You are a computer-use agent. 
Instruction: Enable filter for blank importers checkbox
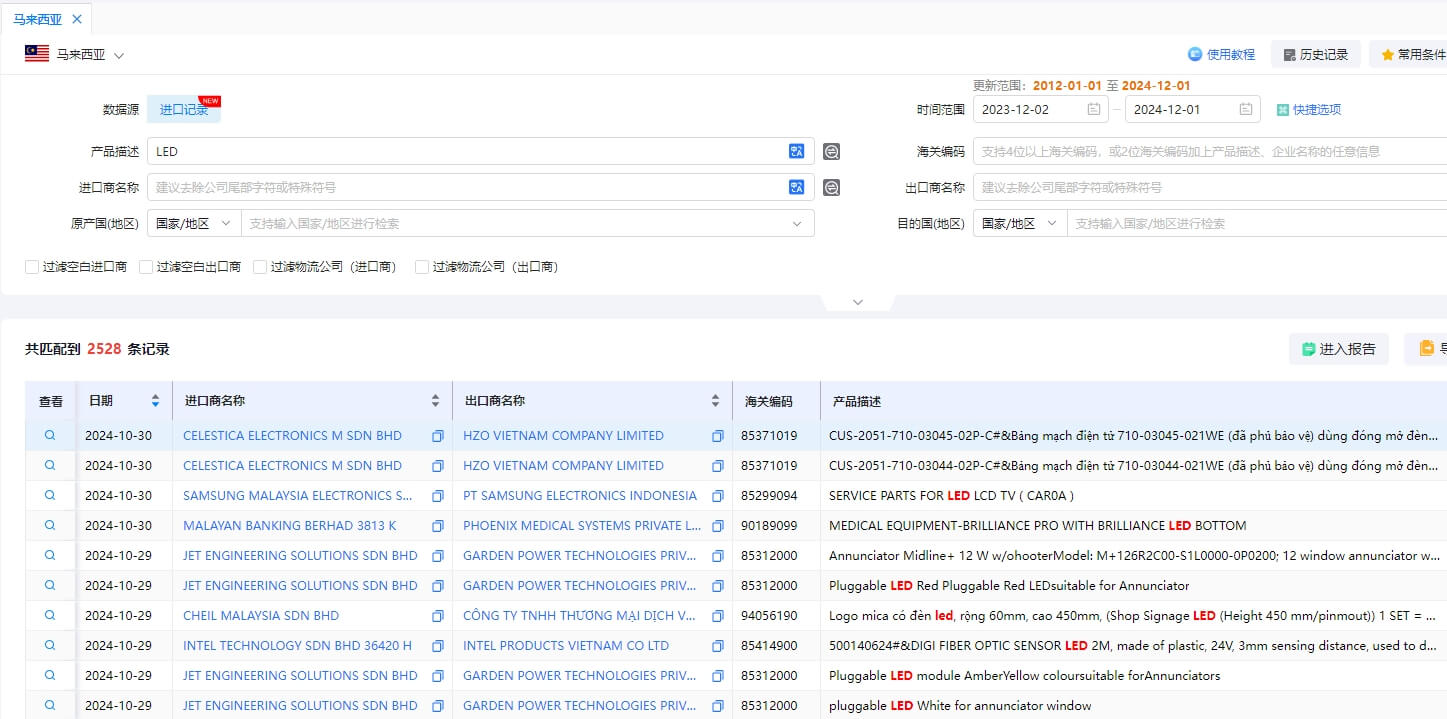[x=32, y=267]
